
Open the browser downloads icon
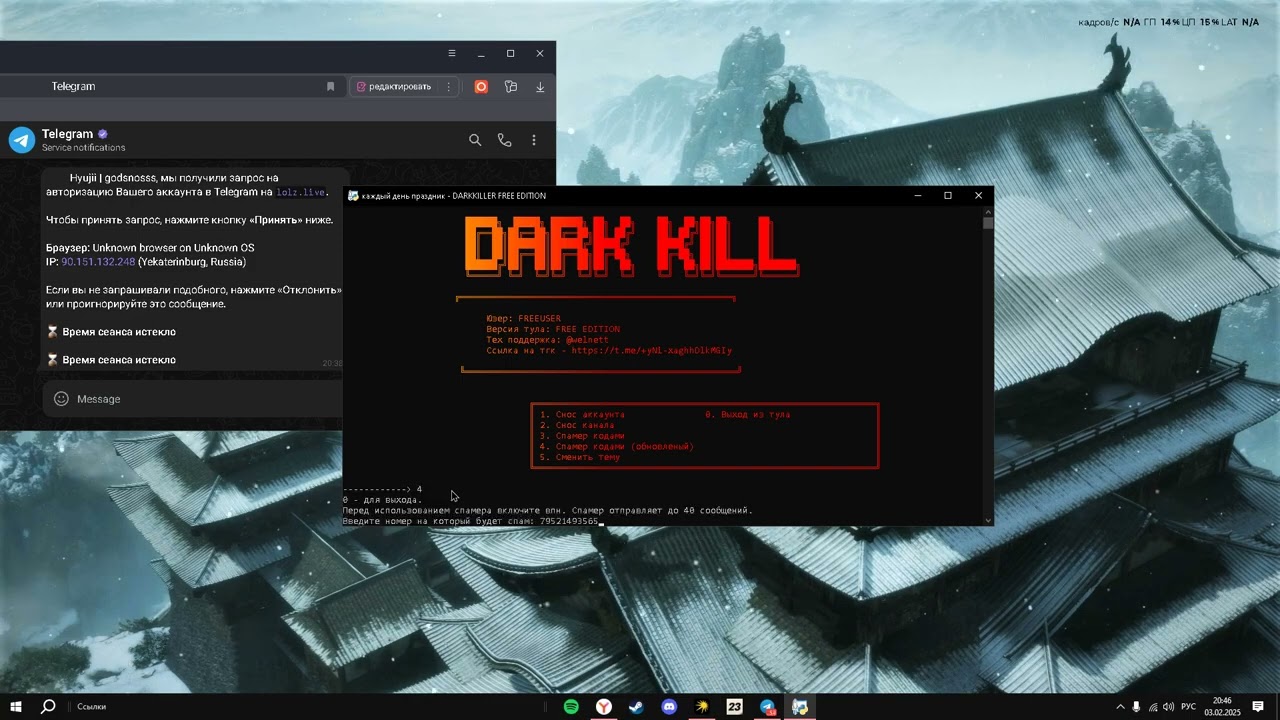click(540, 87)
